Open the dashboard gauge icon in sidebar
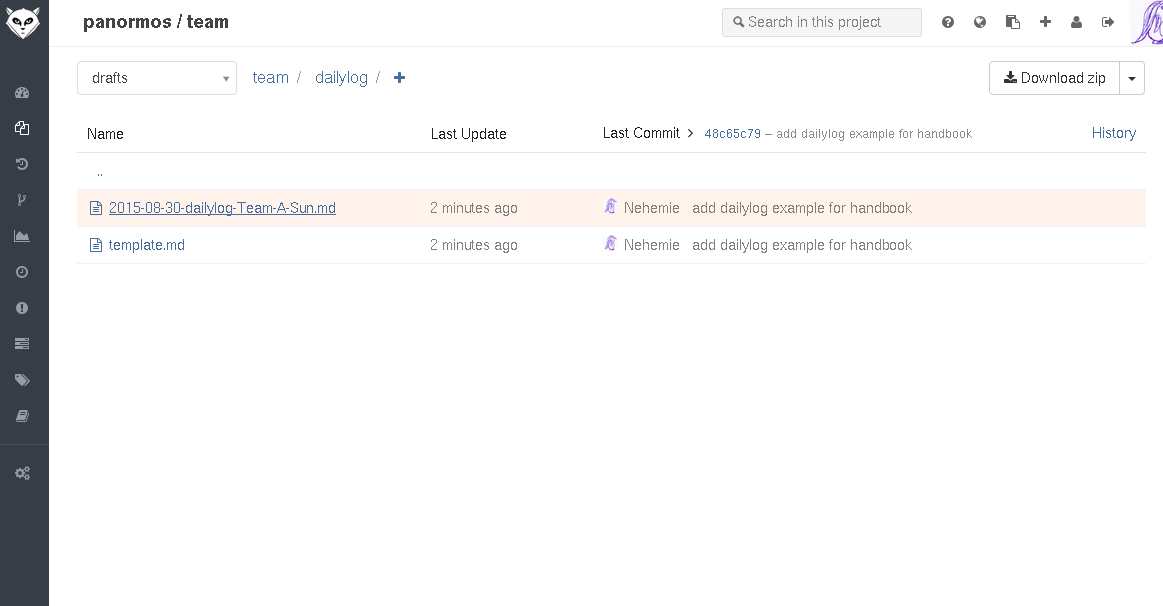Screen dimensions: 1163x606 tap(22, 93)
